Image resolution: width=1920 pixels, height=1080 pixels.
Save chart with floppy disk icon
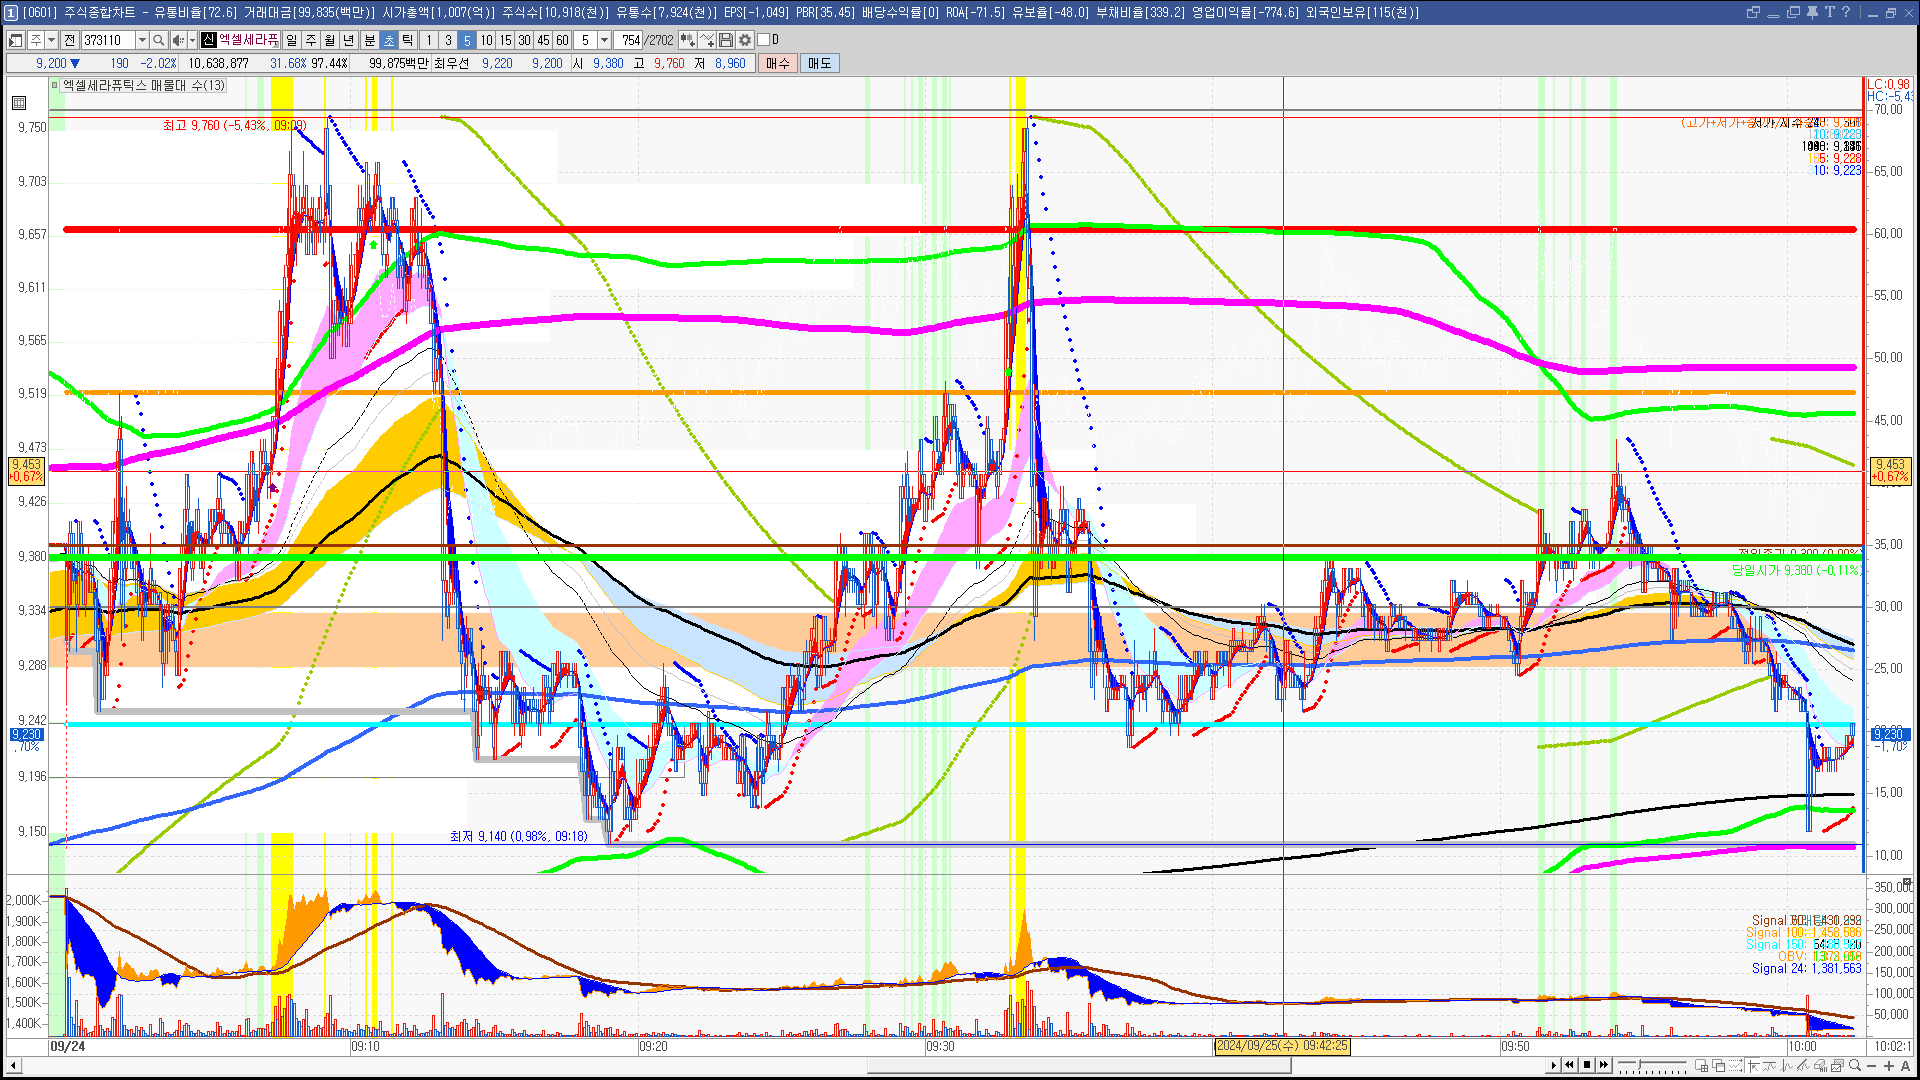tap(726, 40)
